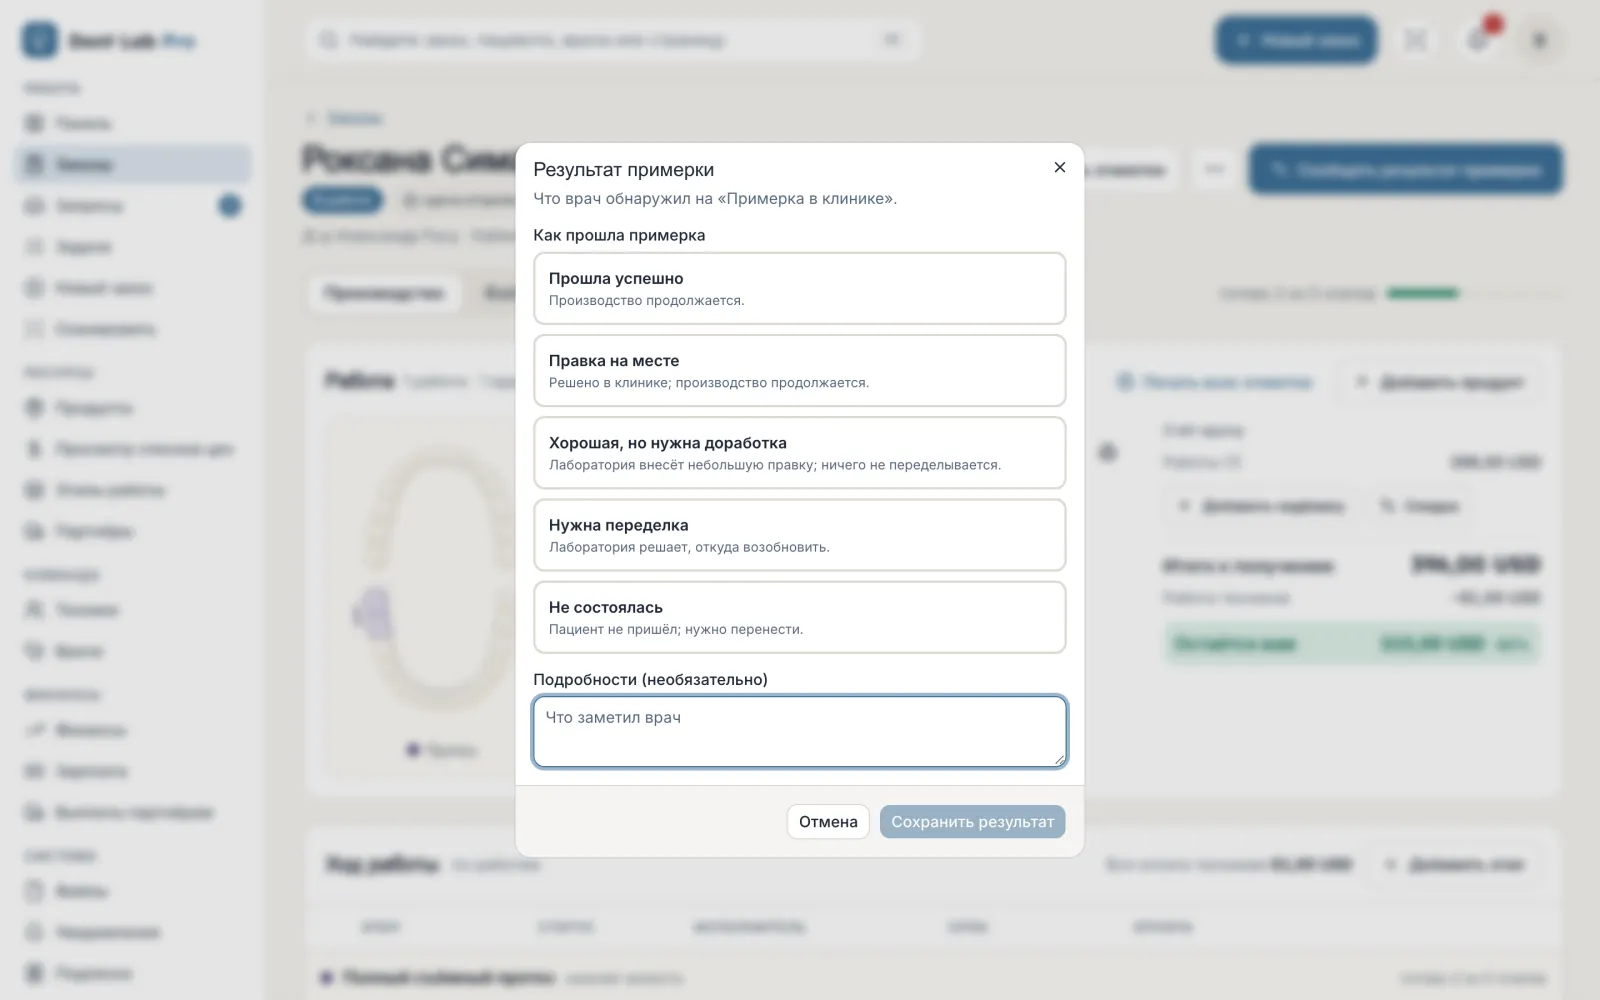Click Сохранить результат button
Viewport: 1600px width, 1000px height.
click(x=973, y=822)
